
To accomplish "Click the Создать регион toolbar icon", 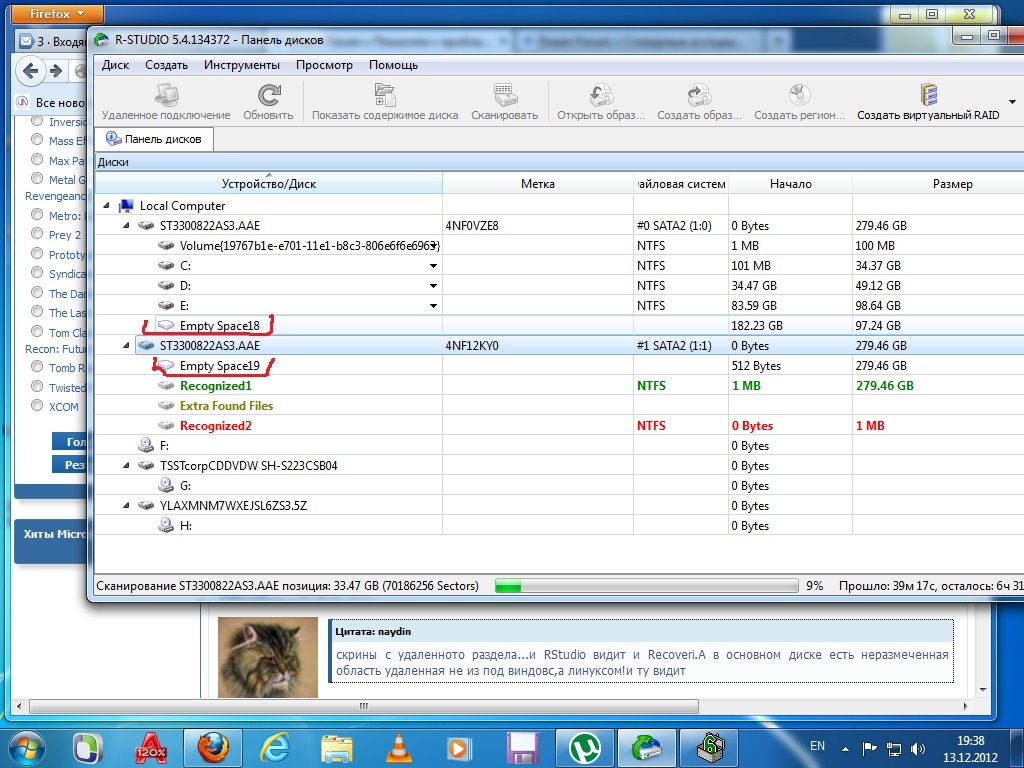I will tap(799, 95).
